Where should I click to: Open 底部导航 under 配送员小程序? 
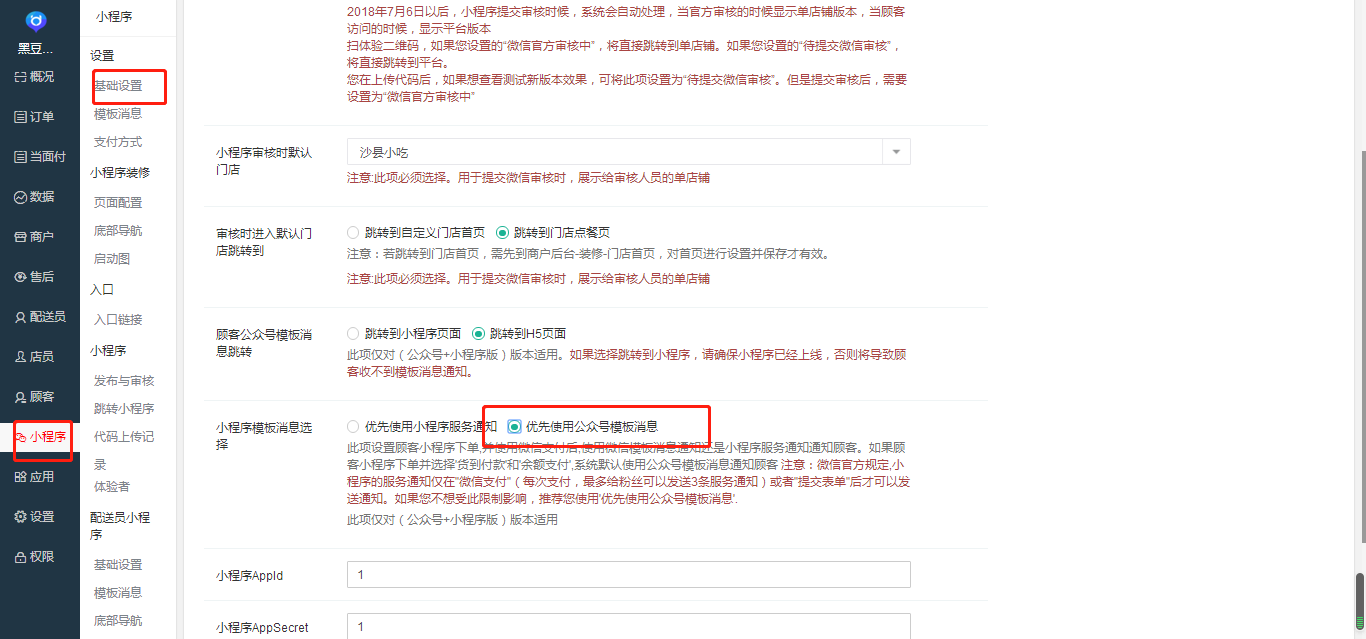click(x=118, y=620)
